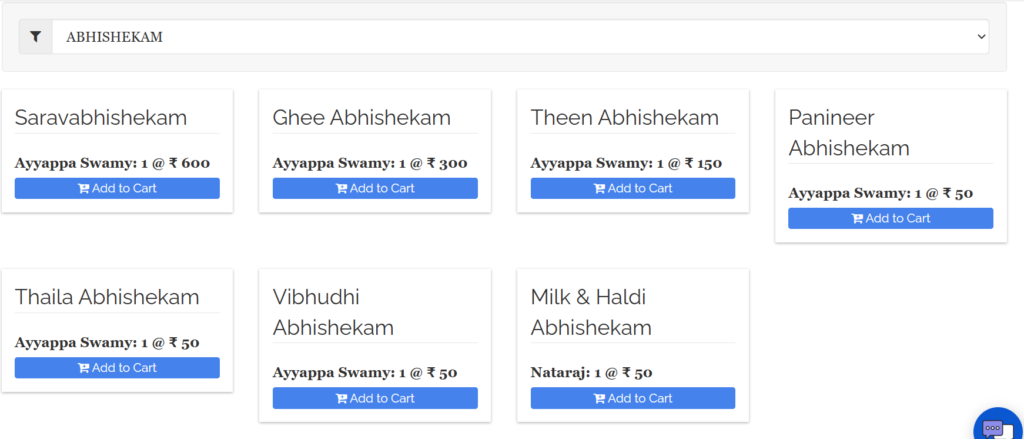The width and height of the screenshot is (1024, 439).
Task: Click Saravabhishekam price text ₹ 600
Action: pyautogui.click(x=189, y=163)
